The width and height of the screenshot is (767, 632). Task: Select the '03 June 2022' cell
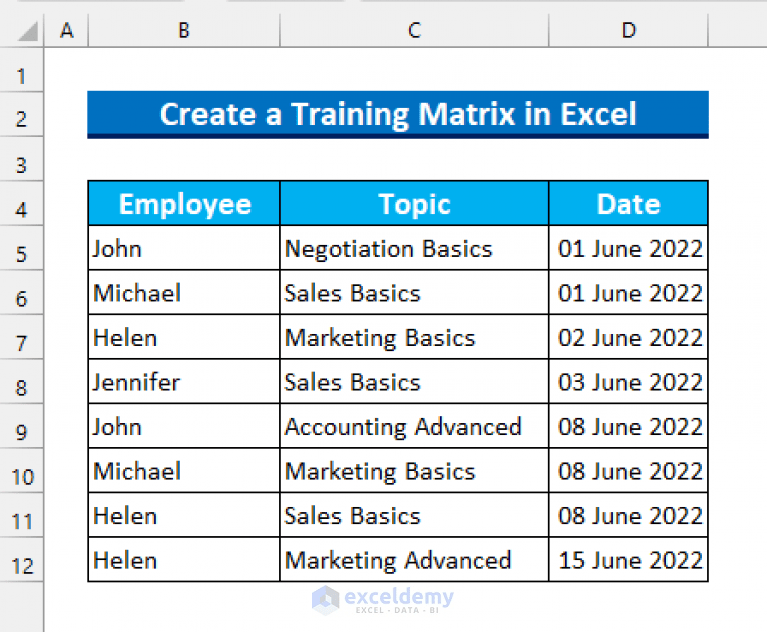click(629, 382)
